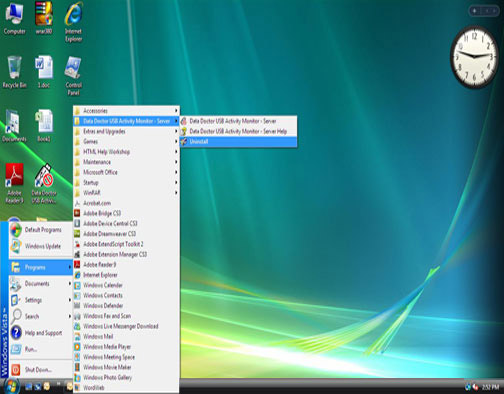Image resolution: width=504 pixels, height=394 pixels.
Task: Click the analog clock gadget
Action: click(475, 57)
